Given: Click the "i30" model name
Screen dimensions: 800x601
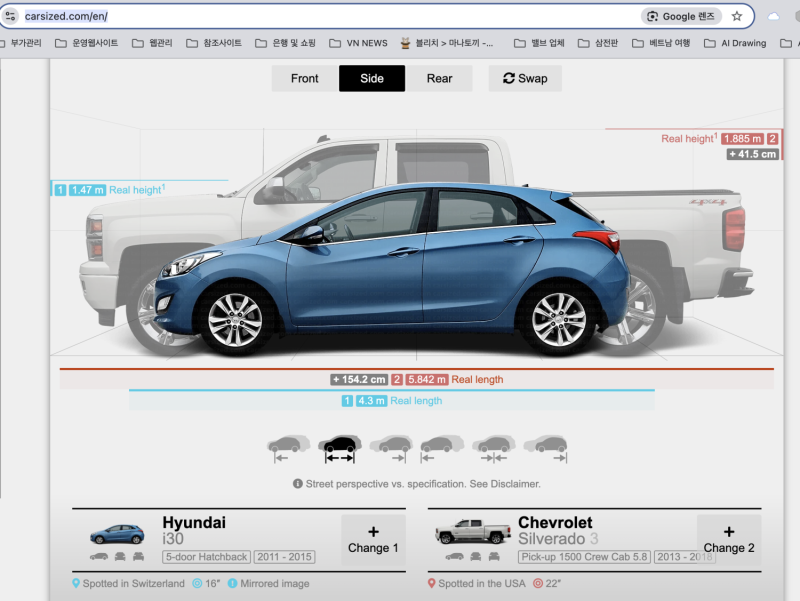Looking at the screenshot, I should [173, 539].
